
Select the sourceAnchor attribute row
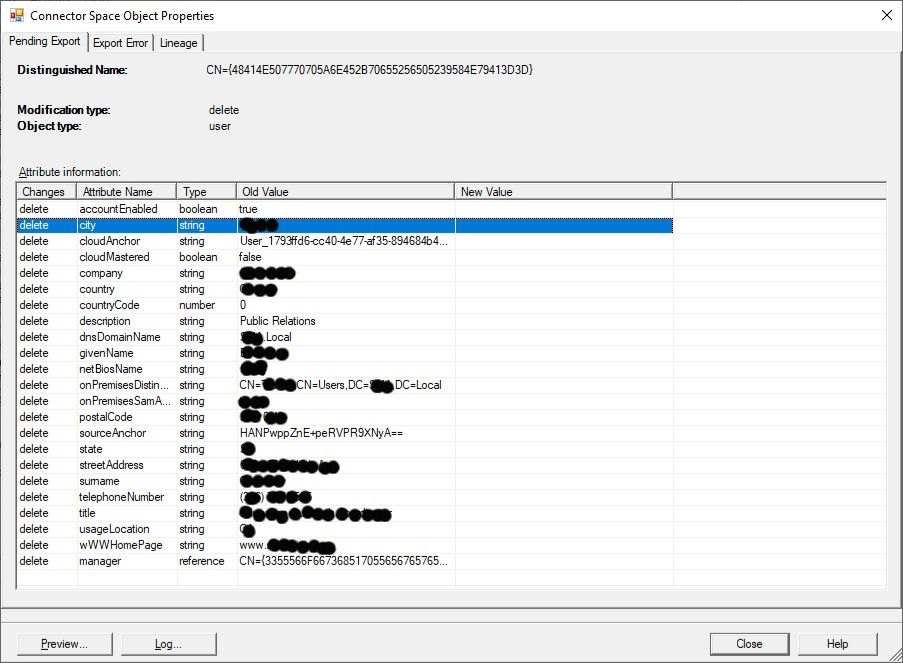click(x=345, y=433)
